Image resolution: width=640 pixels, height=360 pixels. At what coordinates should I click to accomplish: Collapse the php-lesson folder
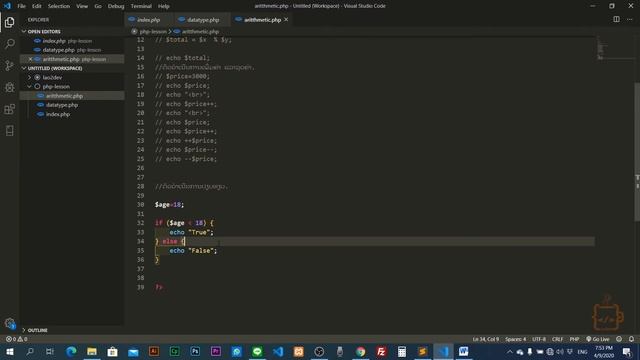pos(56,87)
